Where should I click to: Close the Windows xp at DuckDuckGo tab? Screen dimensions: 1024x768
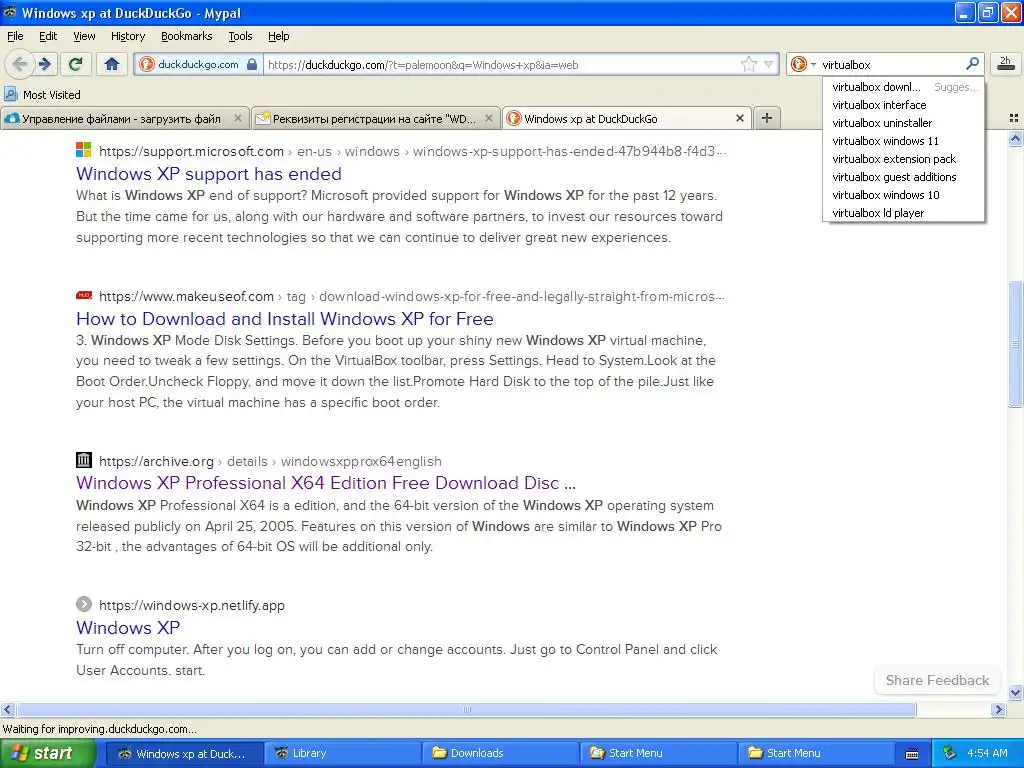click(739, 118)
